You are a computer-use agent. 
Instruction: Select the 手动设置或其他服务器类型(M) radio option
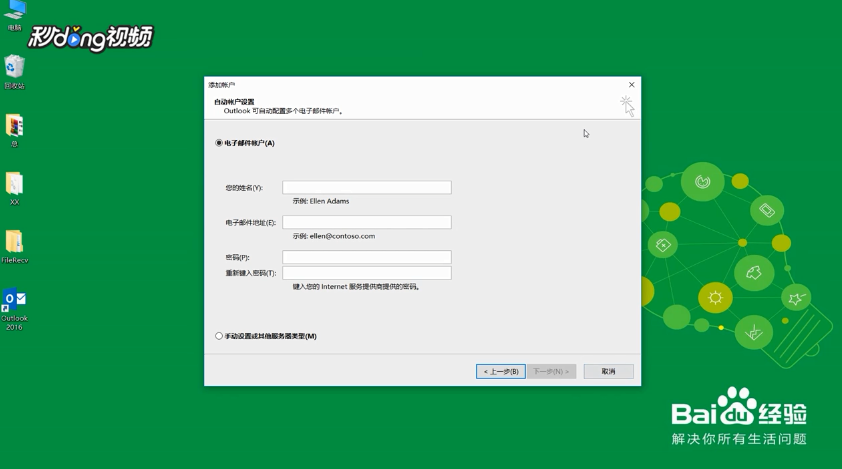click(219, 336)
